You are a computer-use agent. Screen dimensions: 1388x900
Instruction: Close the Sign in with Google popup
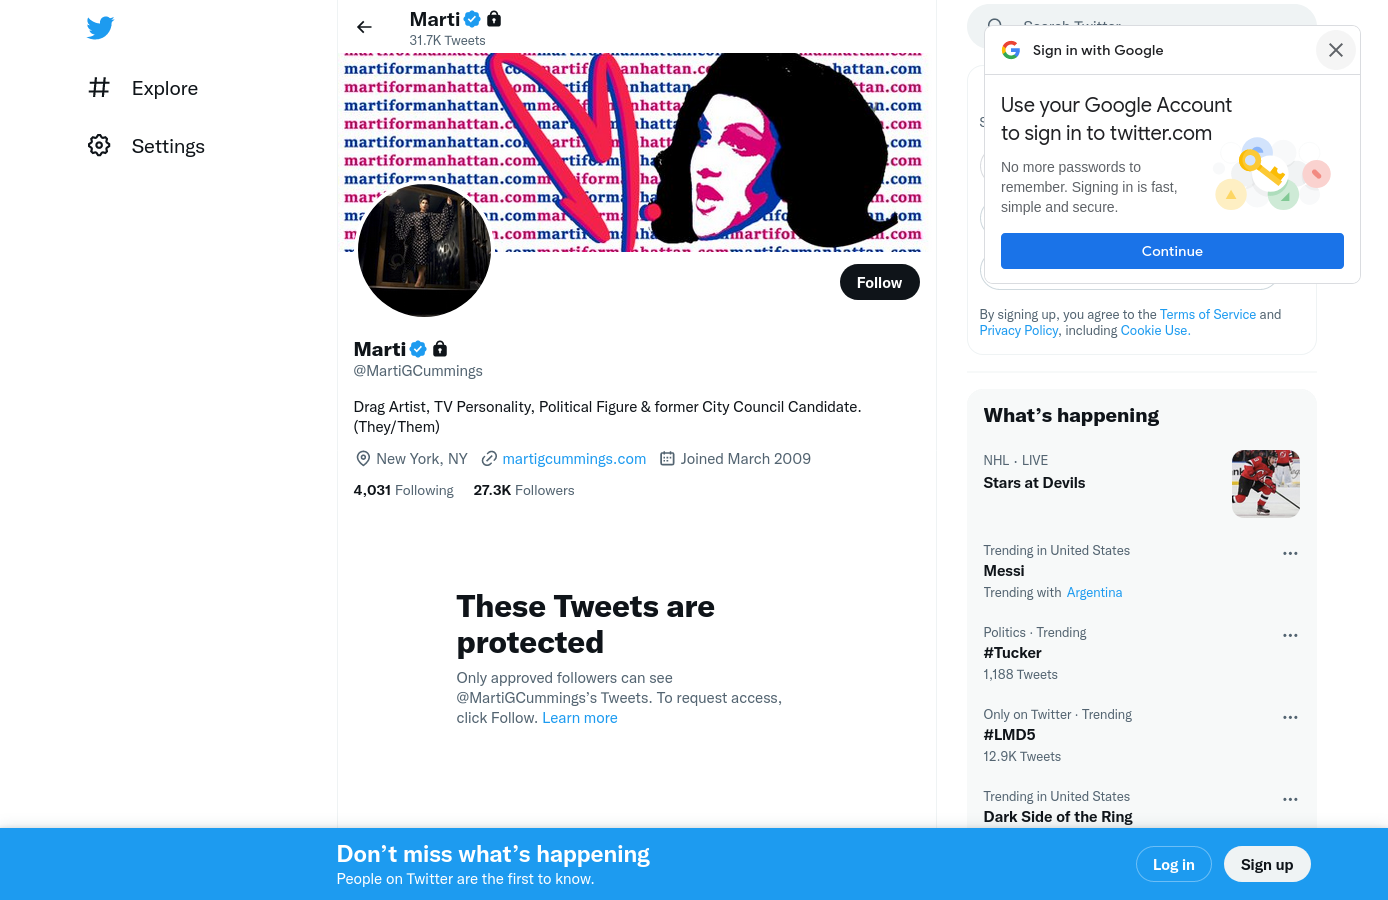(x=1336, y=50)
